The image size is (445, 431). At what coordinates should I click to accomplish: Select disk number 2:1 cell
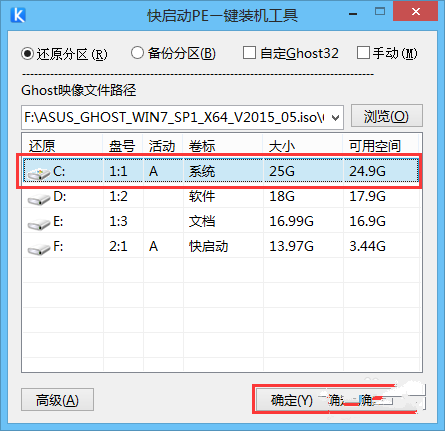(x=118, y=247)
